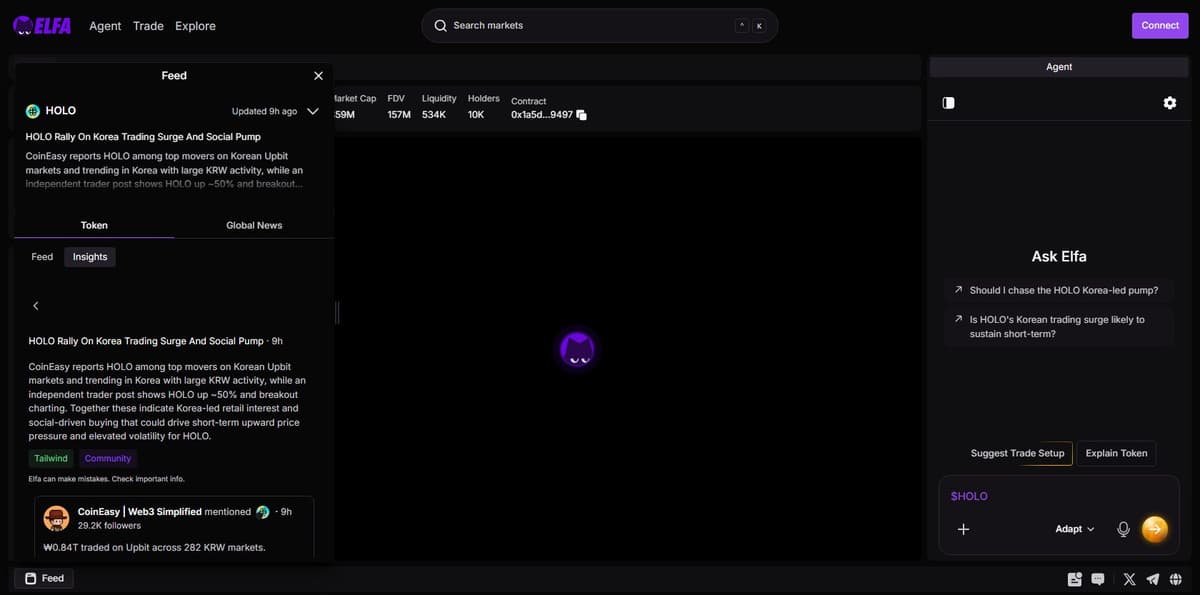
Task: Click the panel resize handle beside Feed
Action: [337, 313]
